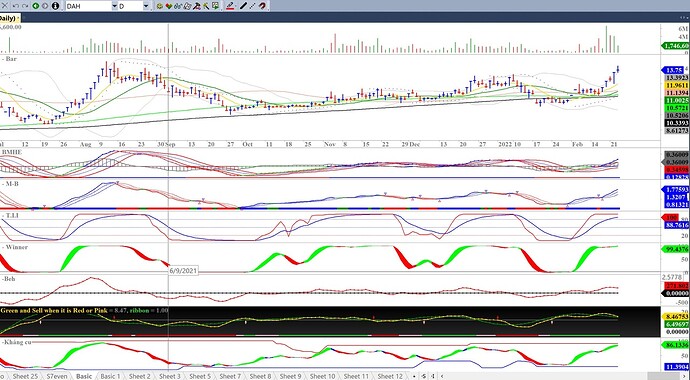690x380 pixels.
Task: Click the teal toolbar icon right of heart
Action: tap(178, 6)
